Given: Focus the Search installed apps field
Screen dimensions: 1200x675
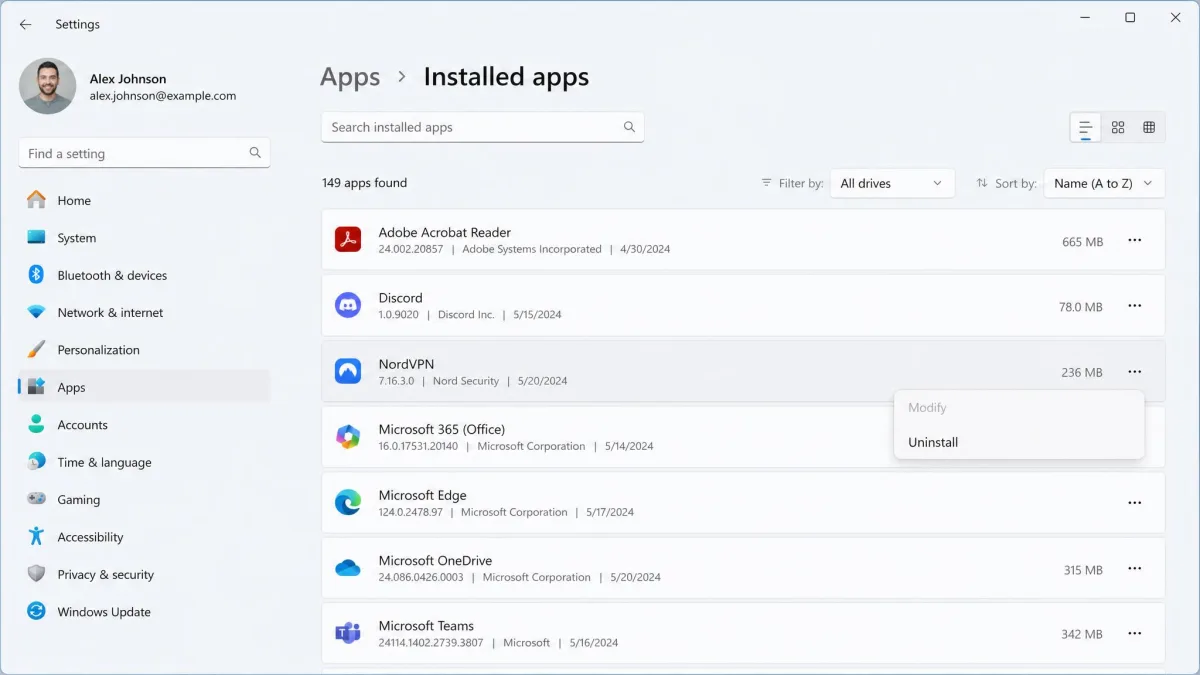Looking at the screenshot, I should 483,127.
